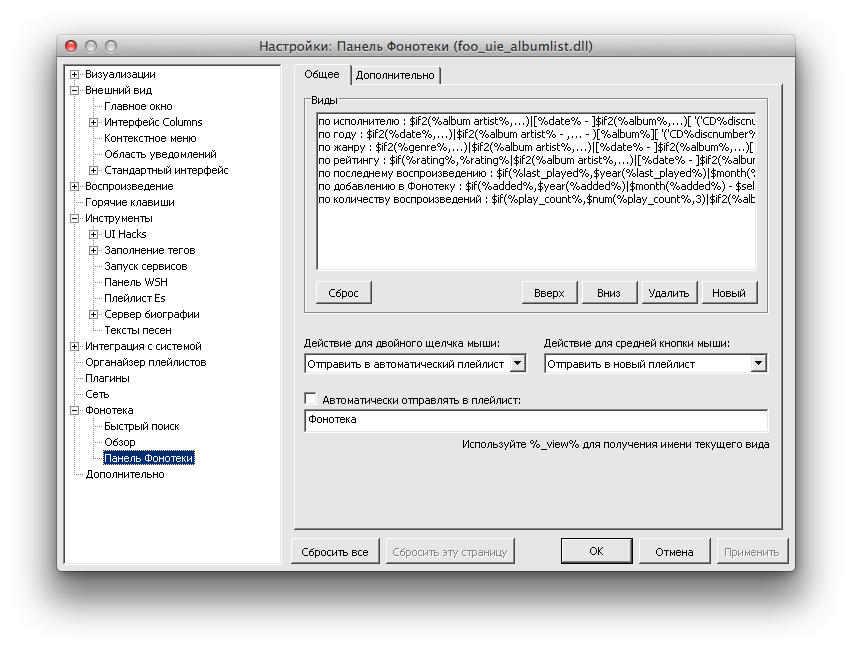852x650 pixels.
Task: Open the middle mouse button action dropdown
Action: pyautogui.click(x=758, y=364)
